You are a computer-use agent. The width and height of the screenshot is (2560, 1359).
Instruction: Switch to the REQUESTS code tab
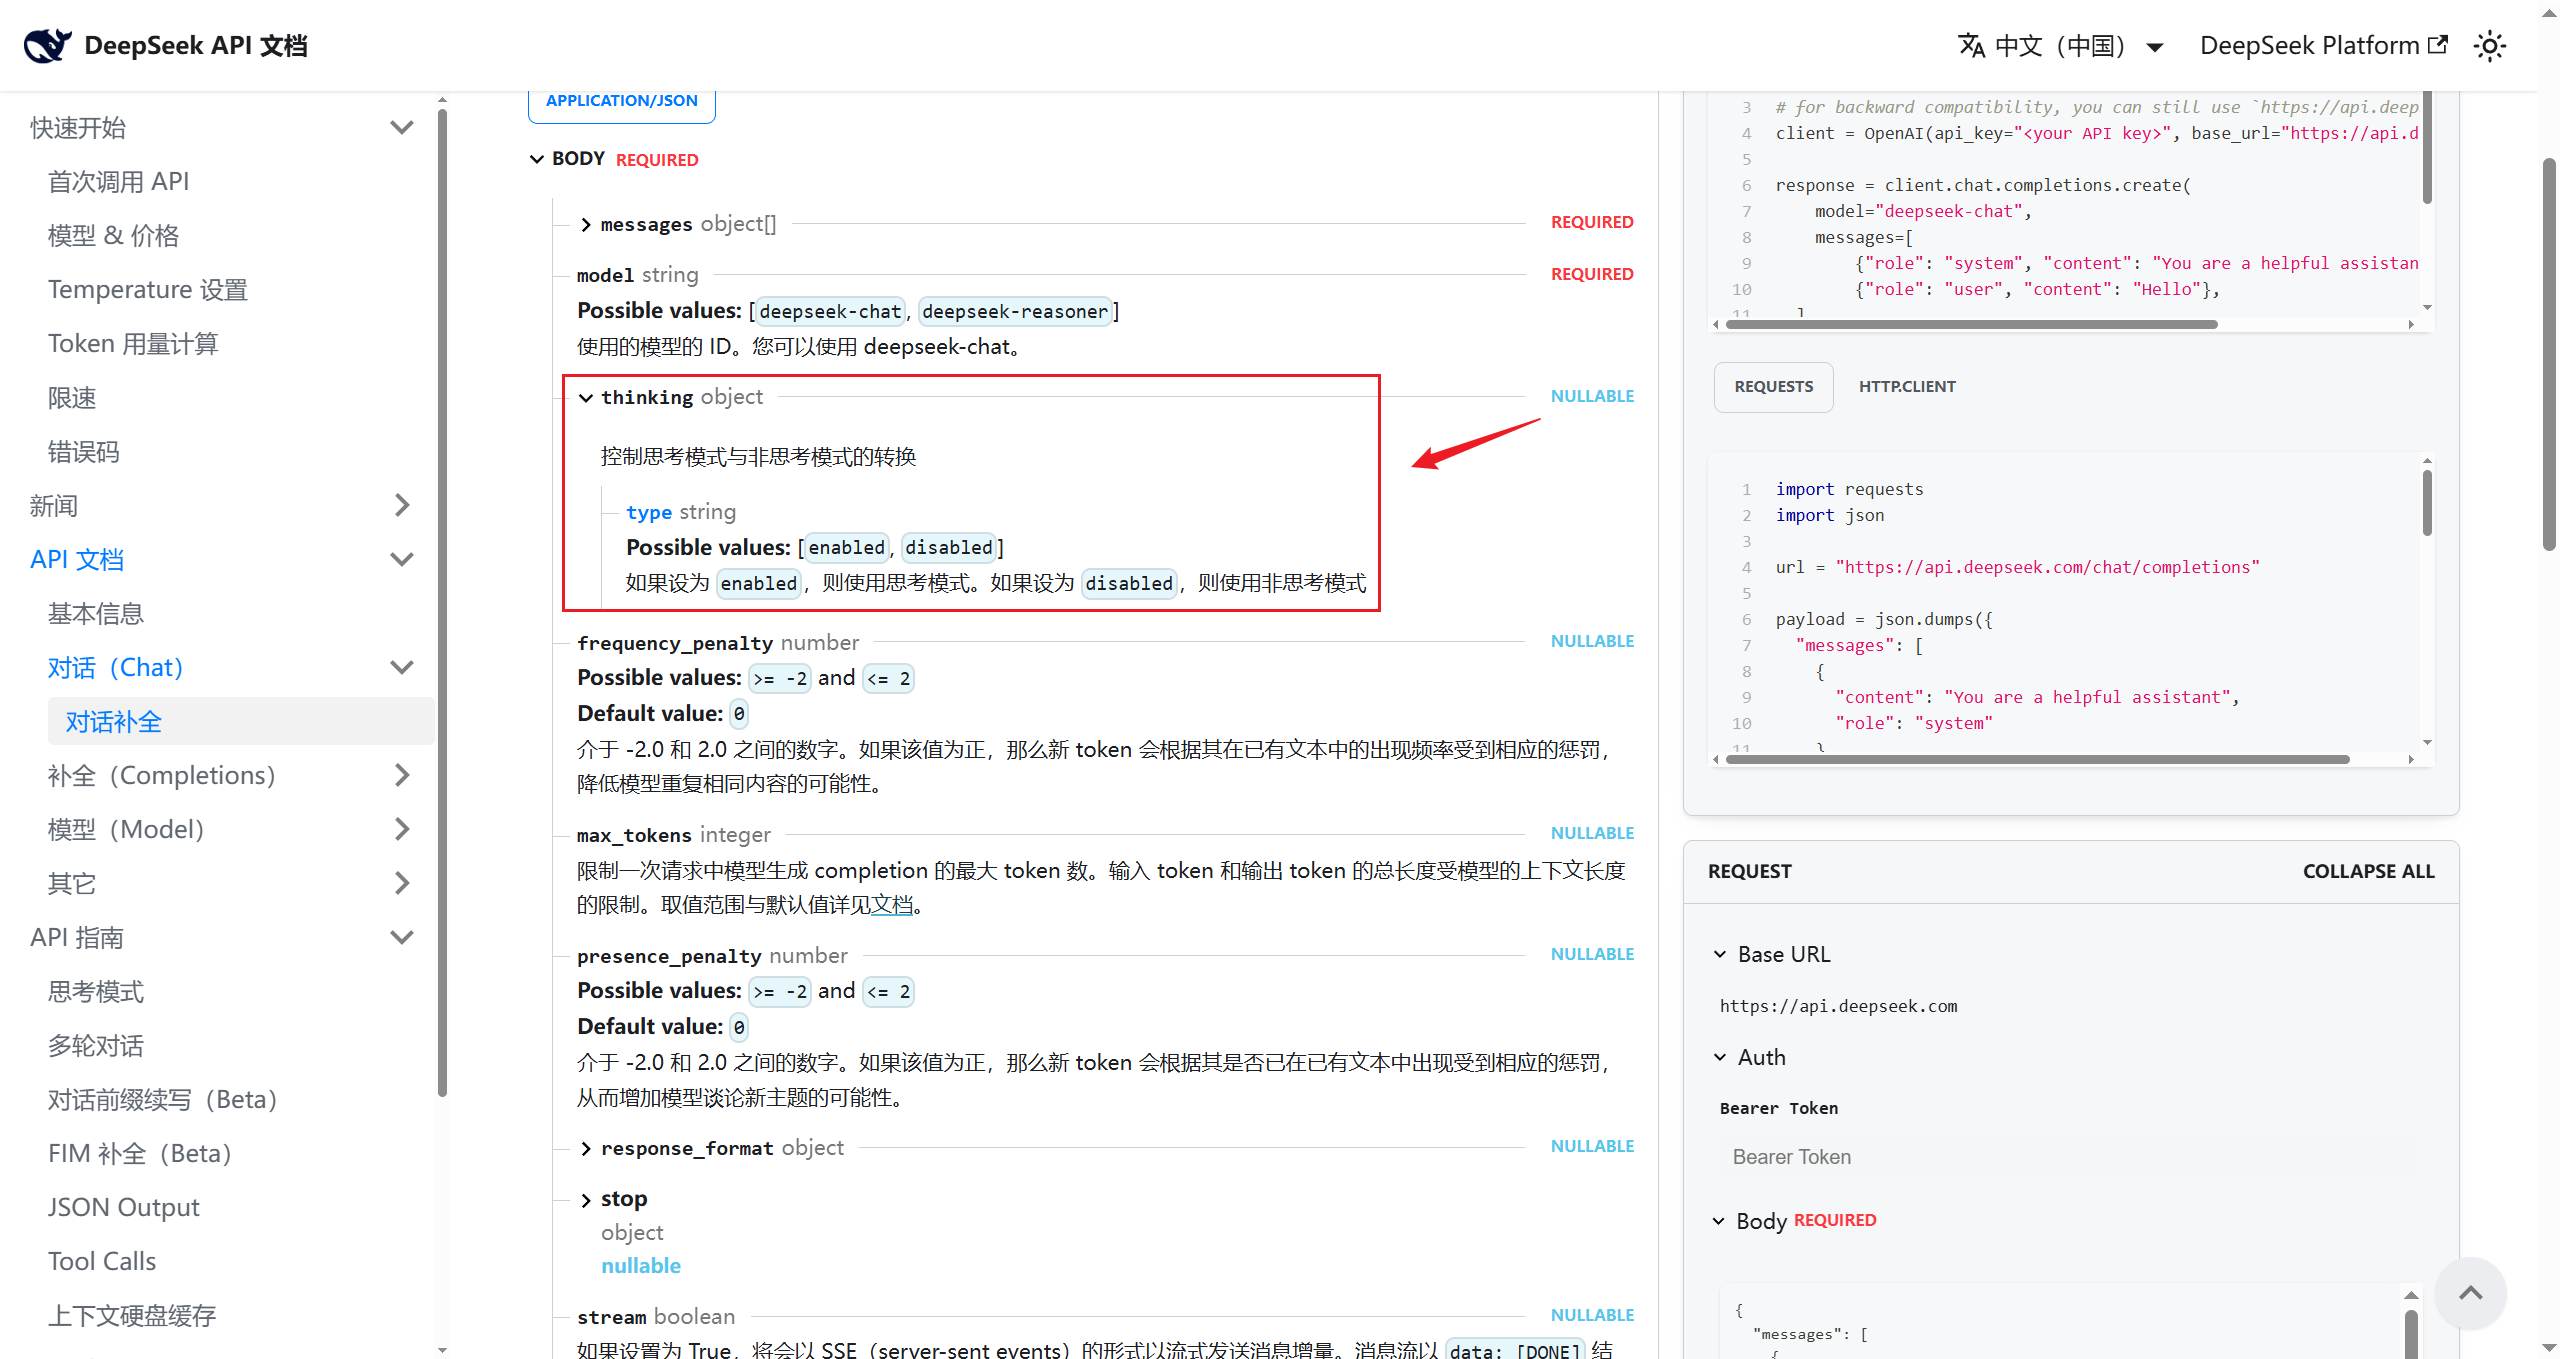click(x=1774, y=387)
